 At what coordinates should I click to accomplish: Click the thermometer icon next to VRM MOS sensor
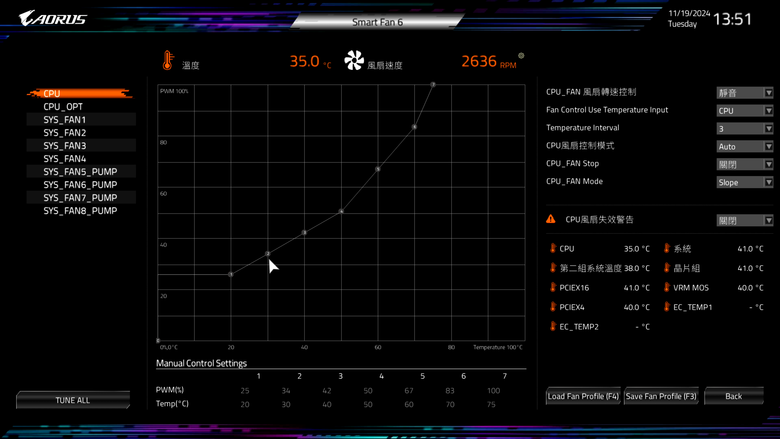point(667,287)
